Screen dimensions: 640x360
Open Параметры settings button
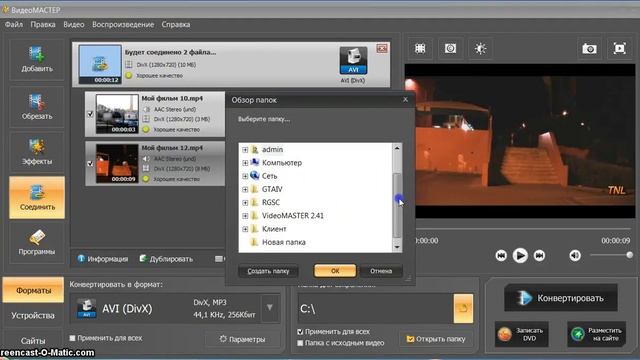[x=242, y=339]
